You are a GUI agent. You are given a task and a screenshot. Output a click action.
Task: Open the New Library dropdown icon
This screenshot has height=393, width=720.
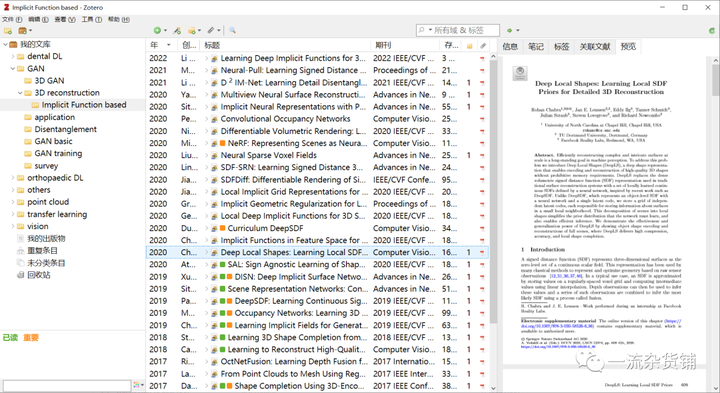[x=25, y=31]
